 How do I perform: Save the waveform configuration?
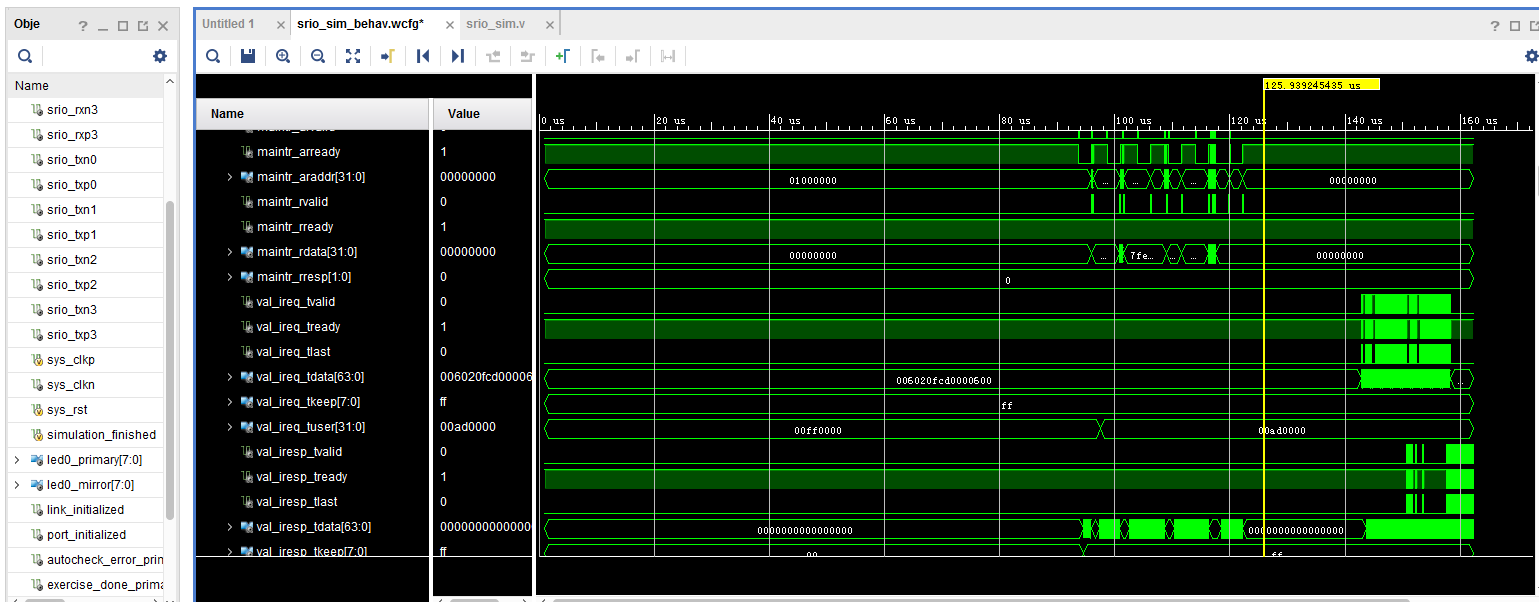coord(247,56)
